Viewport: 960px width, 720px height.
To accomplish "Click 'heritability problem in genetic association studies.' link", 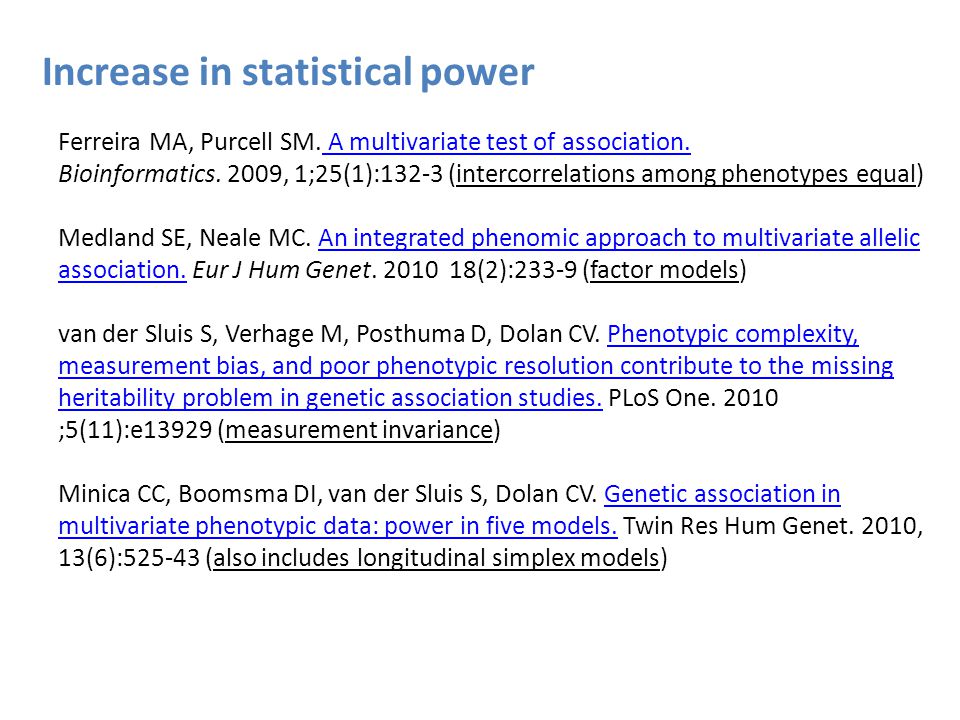I will tap(330, 398).
